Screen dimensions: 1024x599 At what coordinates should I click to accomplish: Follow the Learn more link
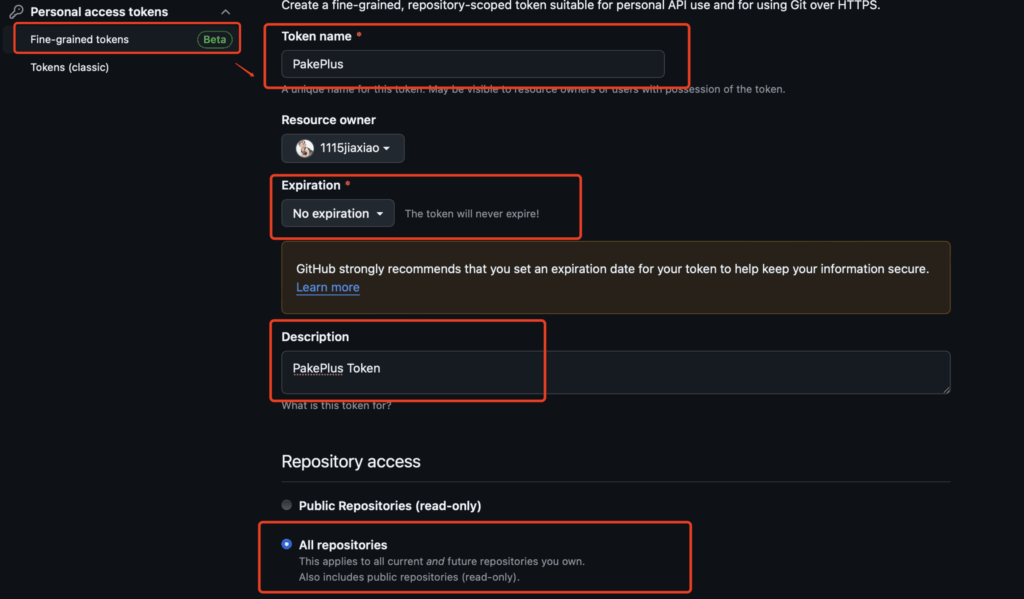[x=328, y=287]
